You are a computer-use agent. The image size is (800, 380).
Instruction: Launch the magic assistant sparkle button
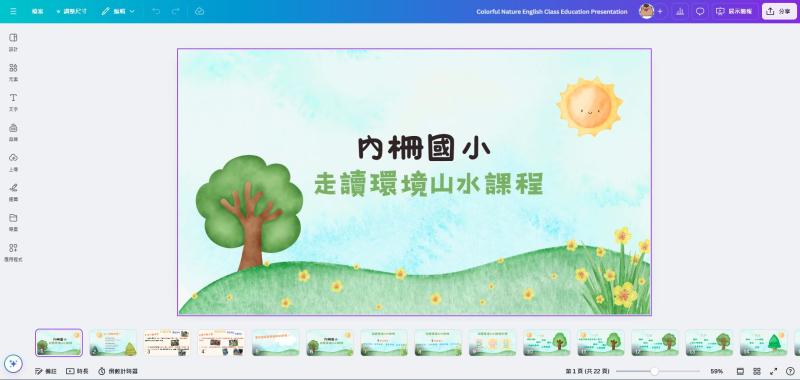[13, 363]
